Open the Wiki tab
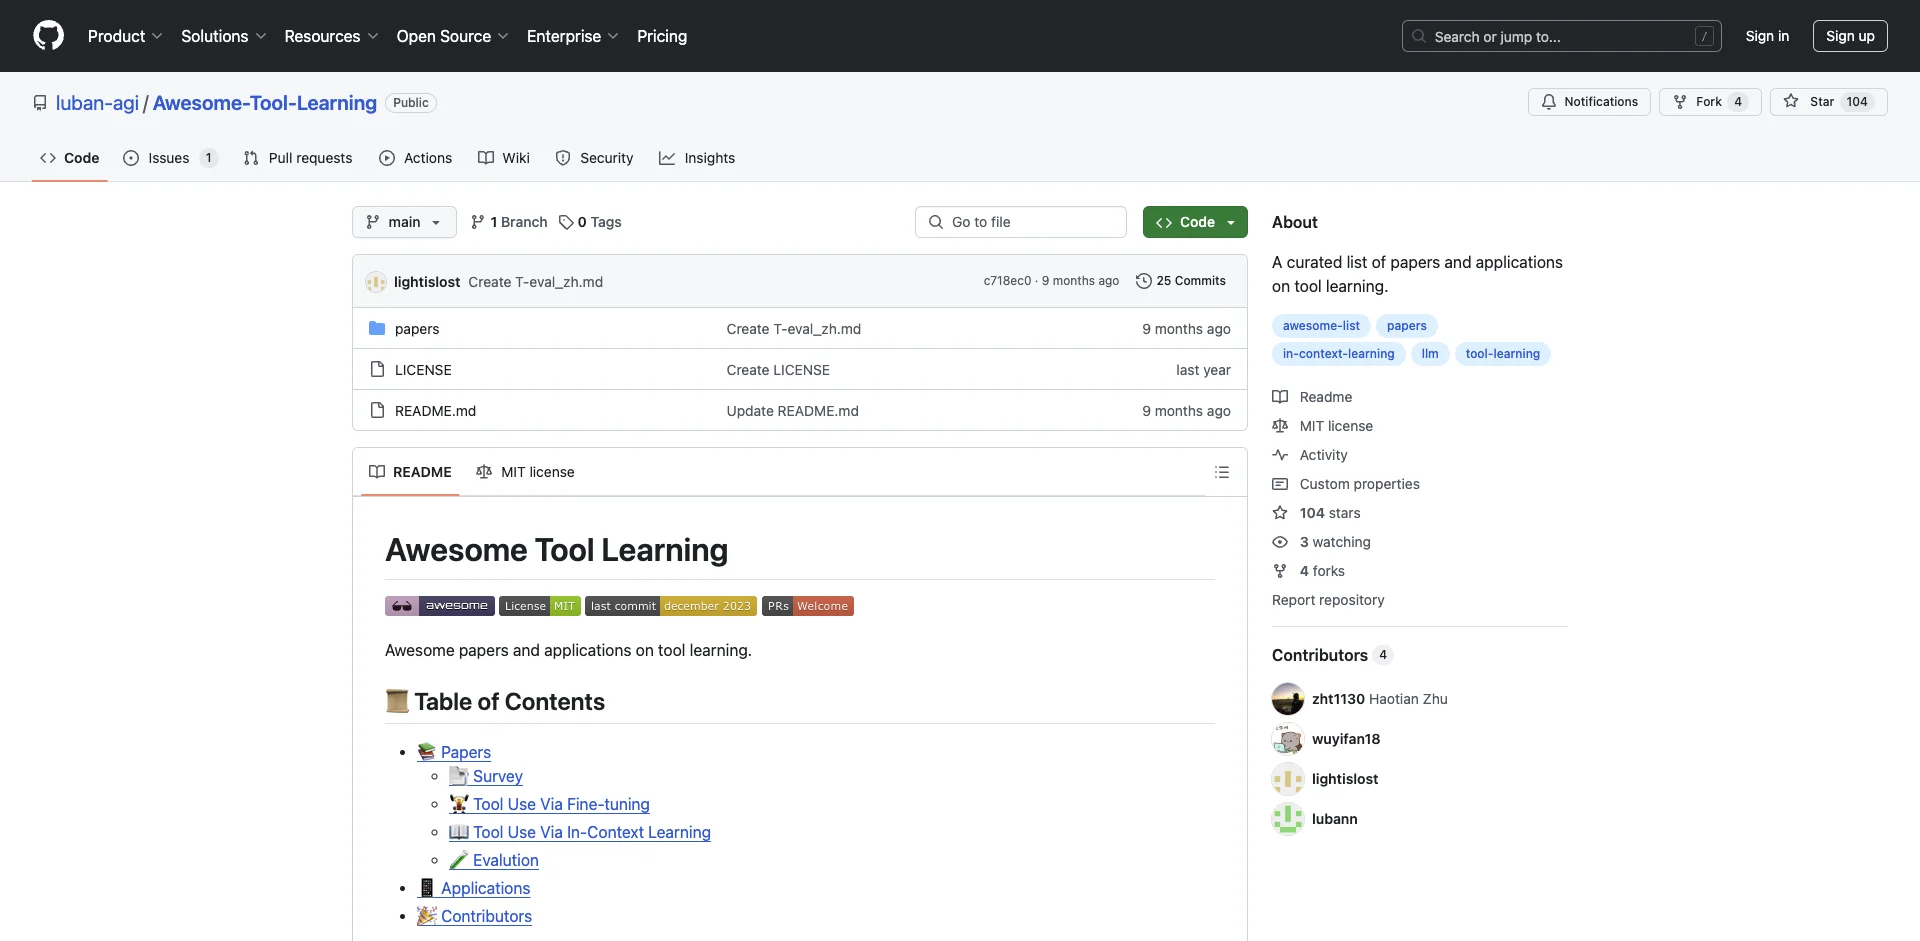 tap(504, 158)
